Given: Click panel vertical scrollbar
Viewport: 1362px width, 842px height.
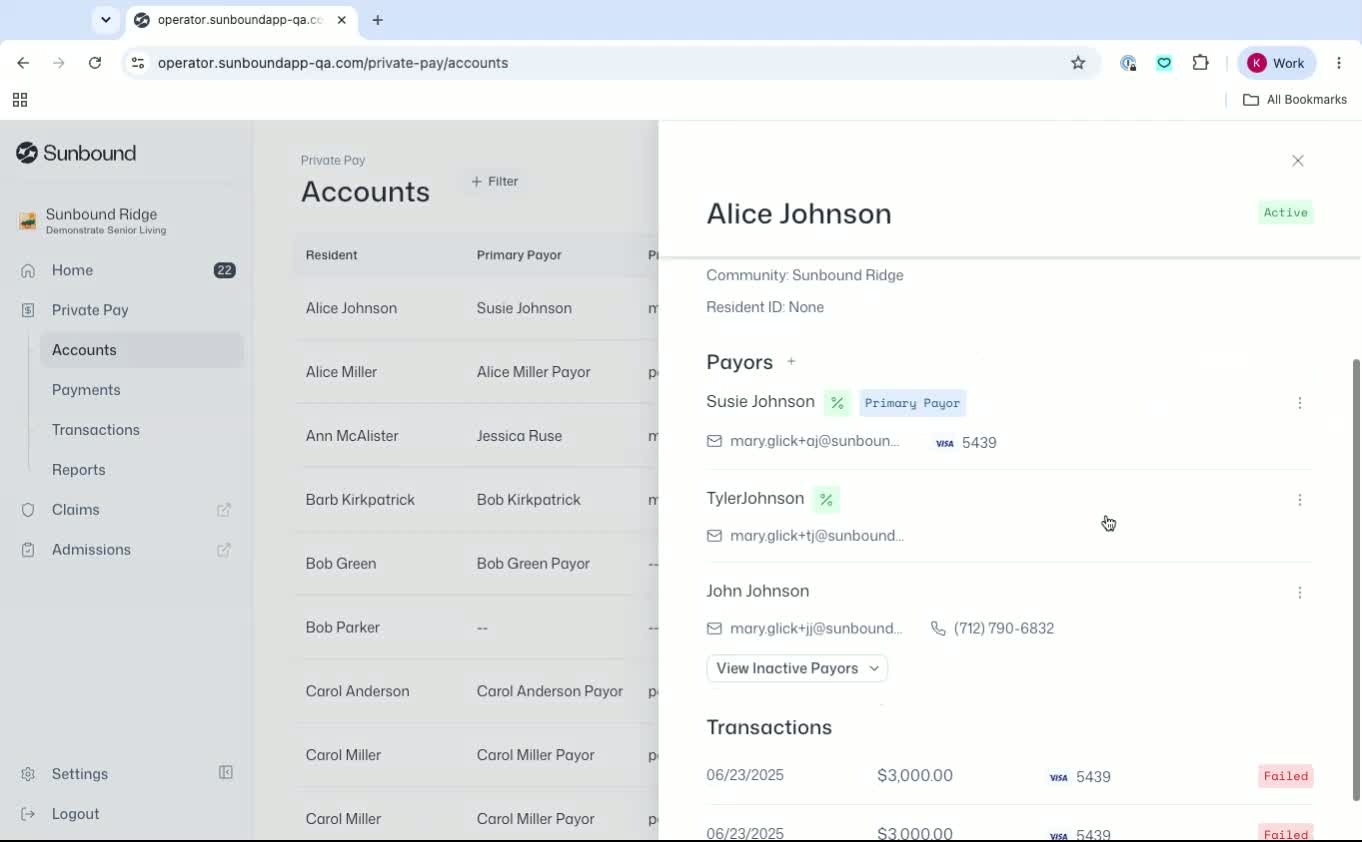Looking at the screenshot, I should [1356, 580].
